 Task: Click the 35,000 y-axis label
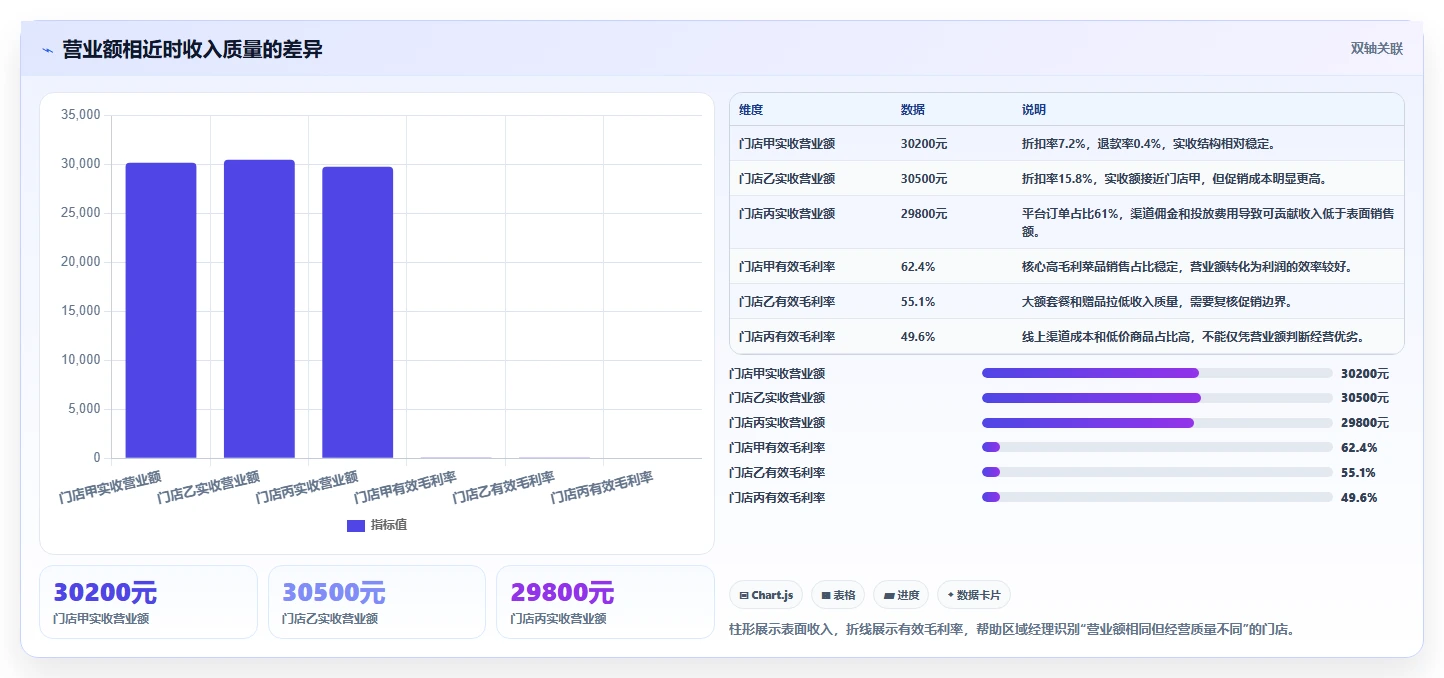[81, 115]
